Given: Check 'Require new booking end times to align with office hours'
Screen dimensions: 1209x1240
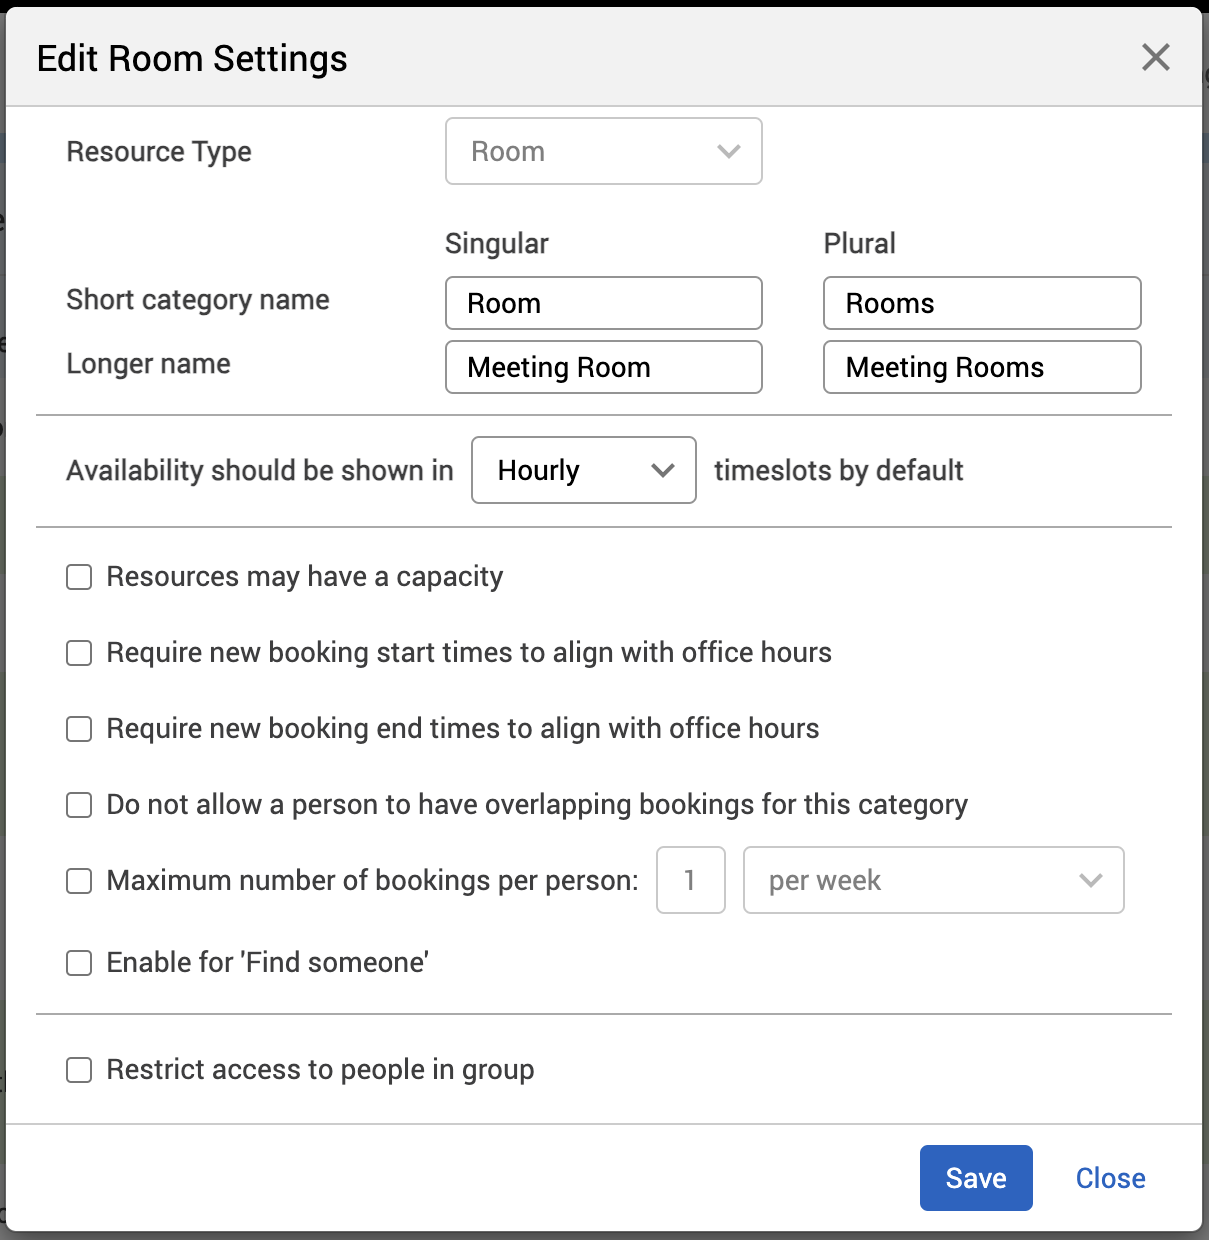Looking at the screenshot, I should (x=79, y=729).
